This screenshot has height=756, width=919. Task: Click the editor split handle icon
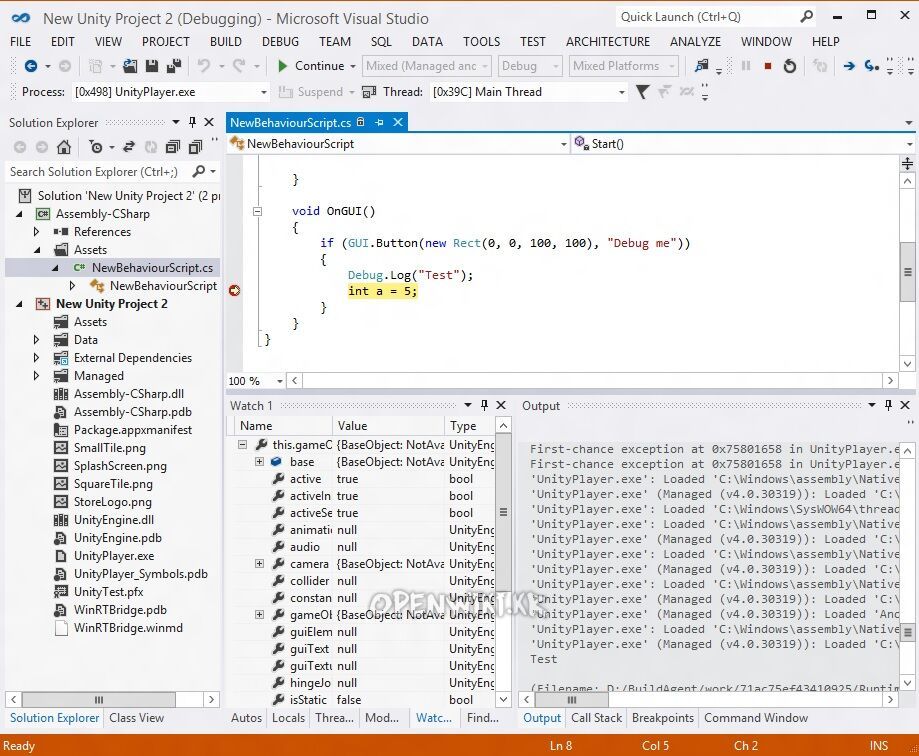(x=907, y=164)
